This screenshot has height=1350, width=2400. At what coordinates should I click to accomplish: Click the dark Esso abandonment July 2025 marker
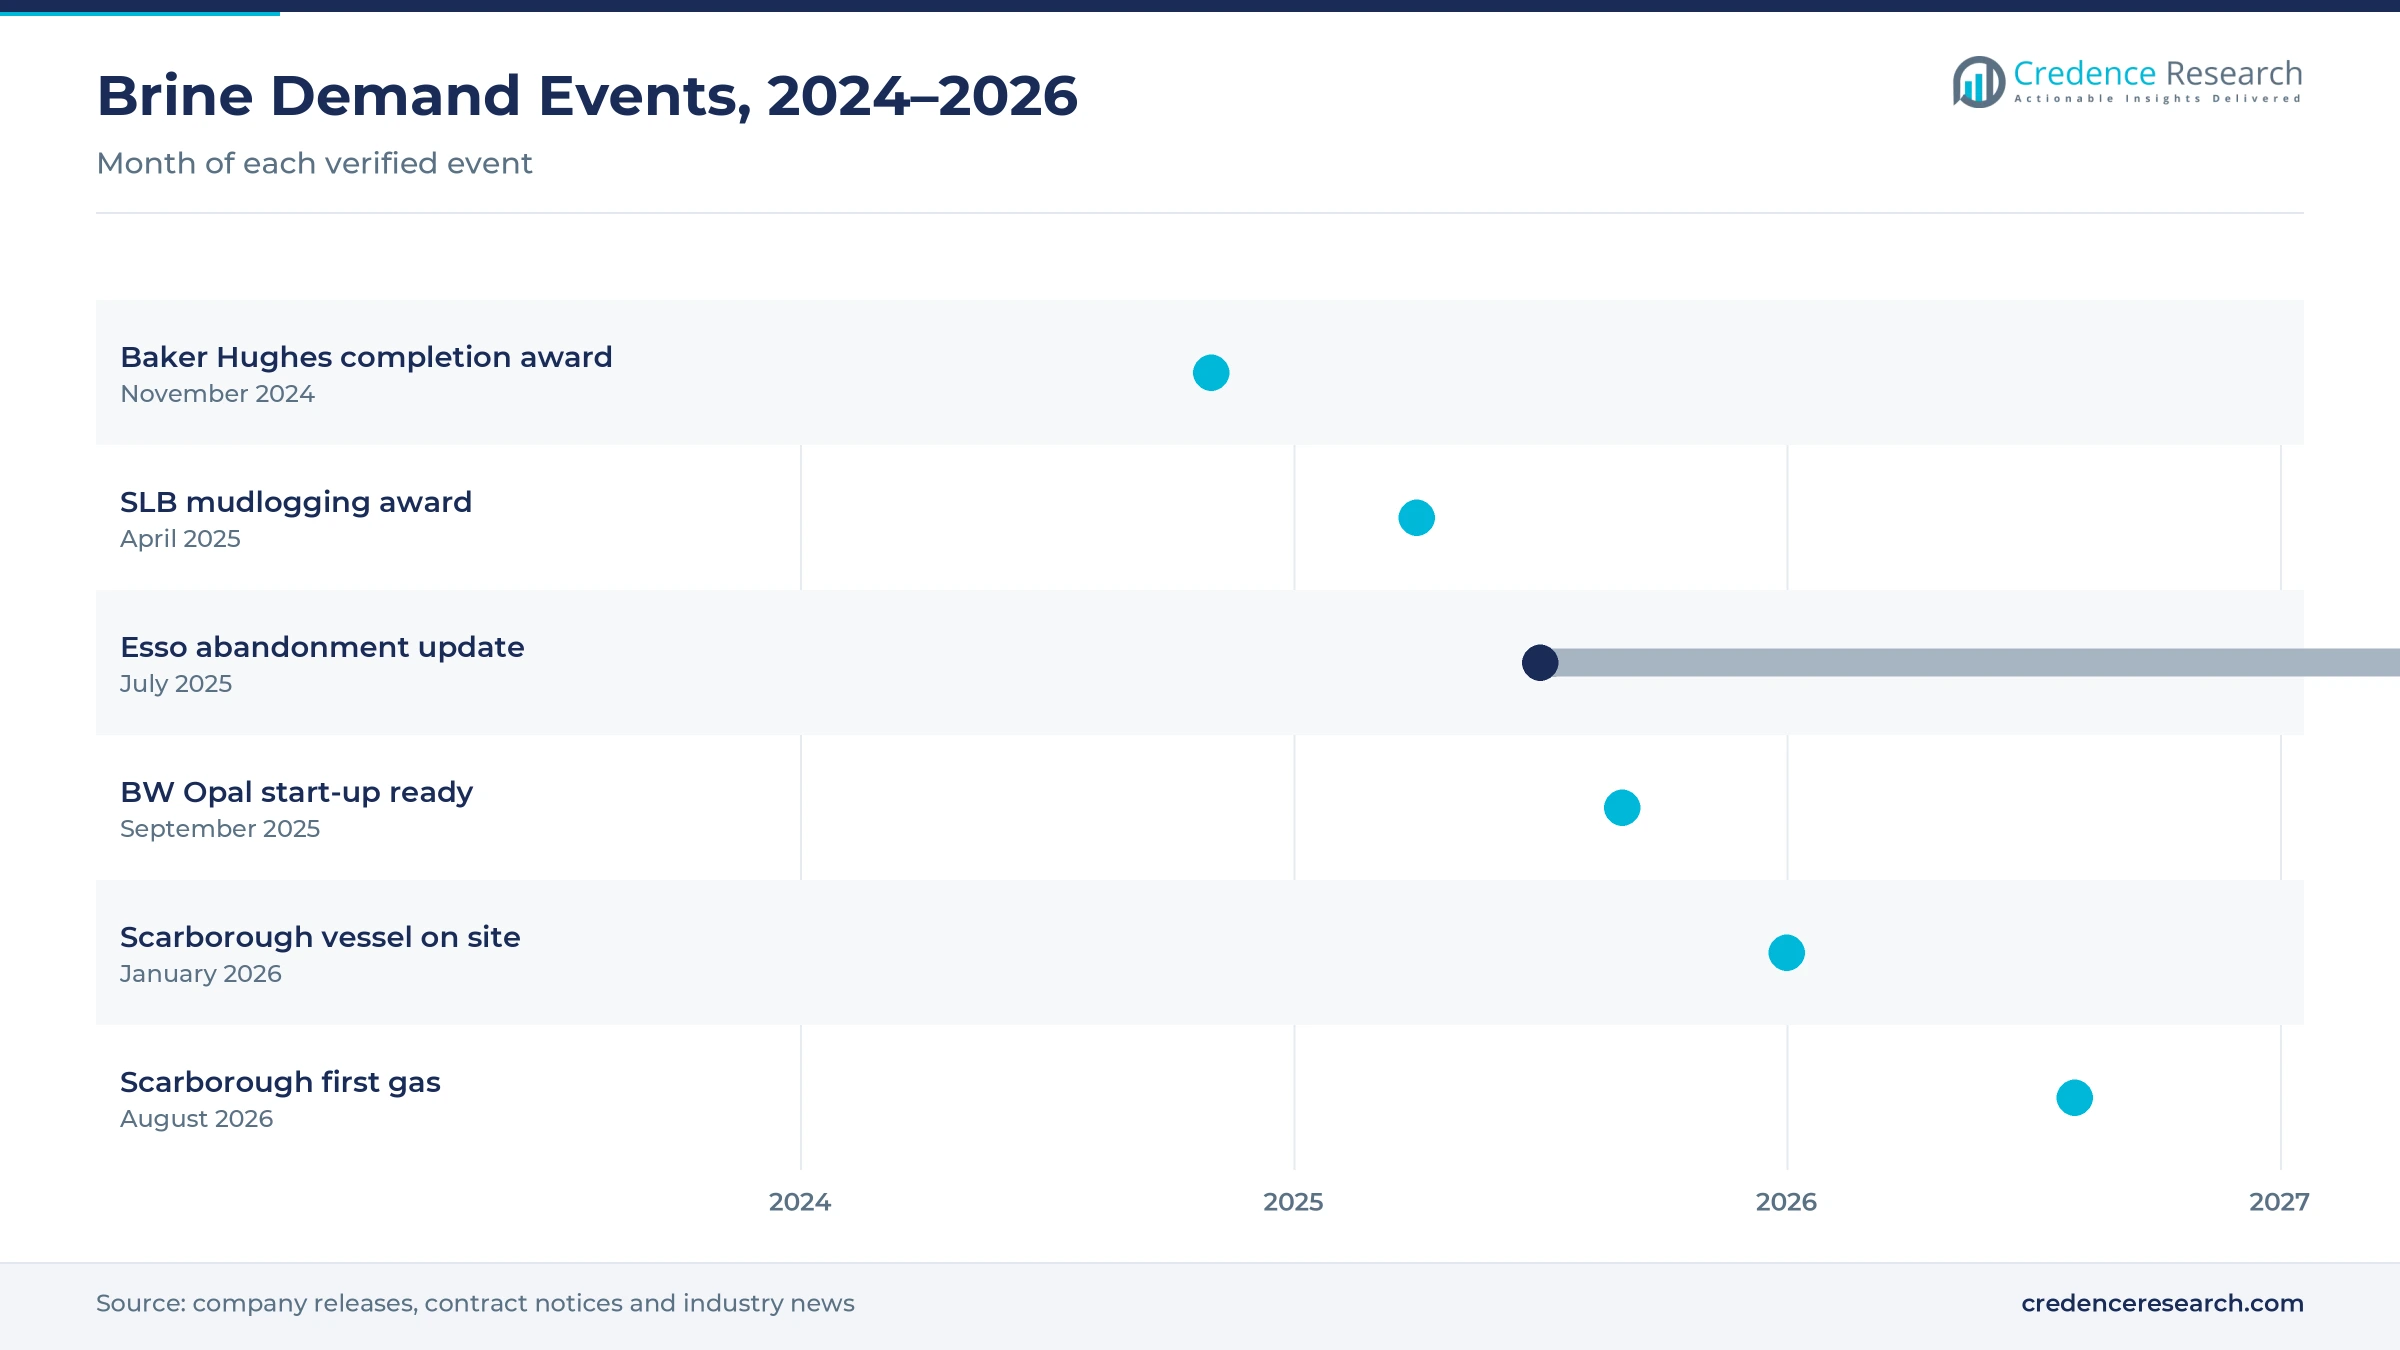coord(1540,662)
